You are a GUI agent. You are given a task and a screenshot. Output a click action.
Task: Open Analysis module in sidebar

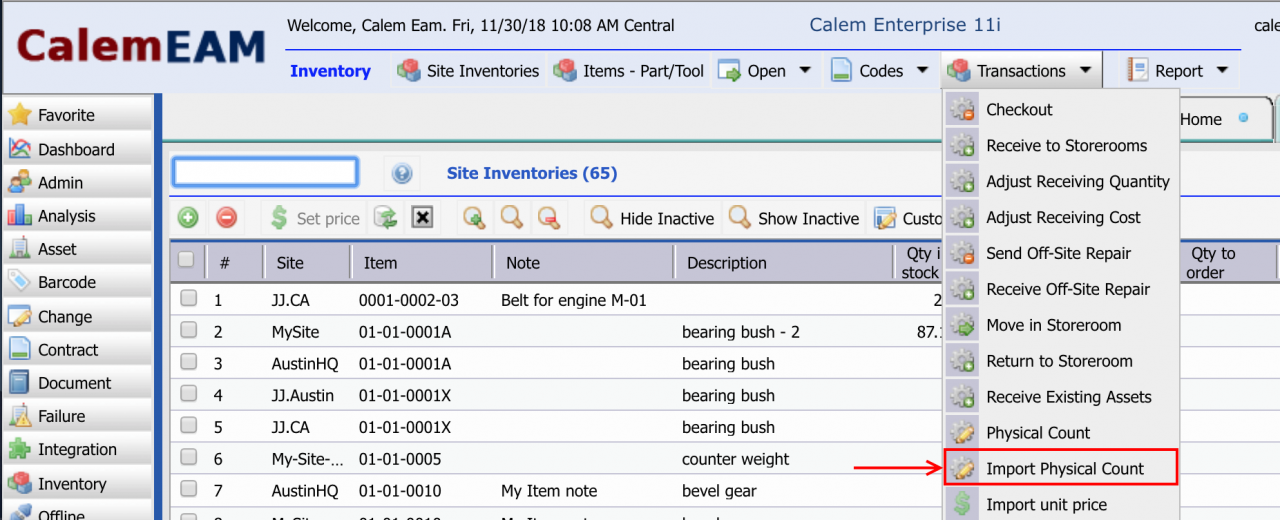pyautogui.click(x=77, y=216)
